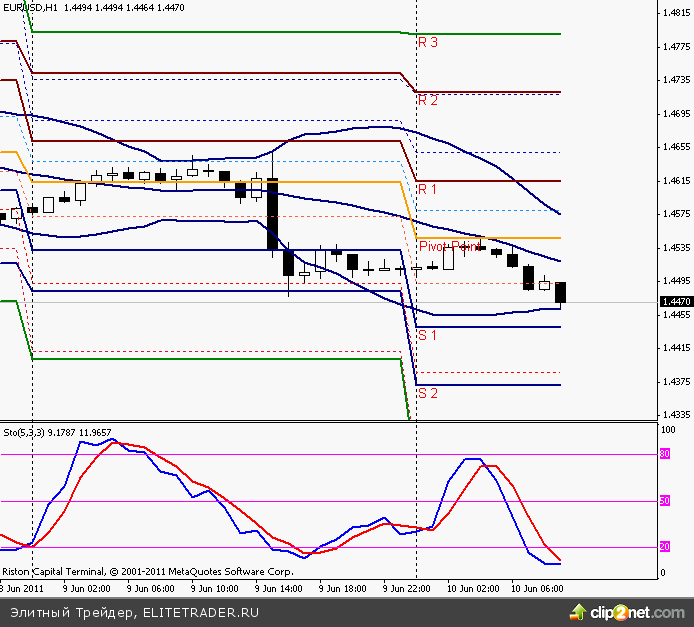Click the magenta 20 level marker

(664, 547)
